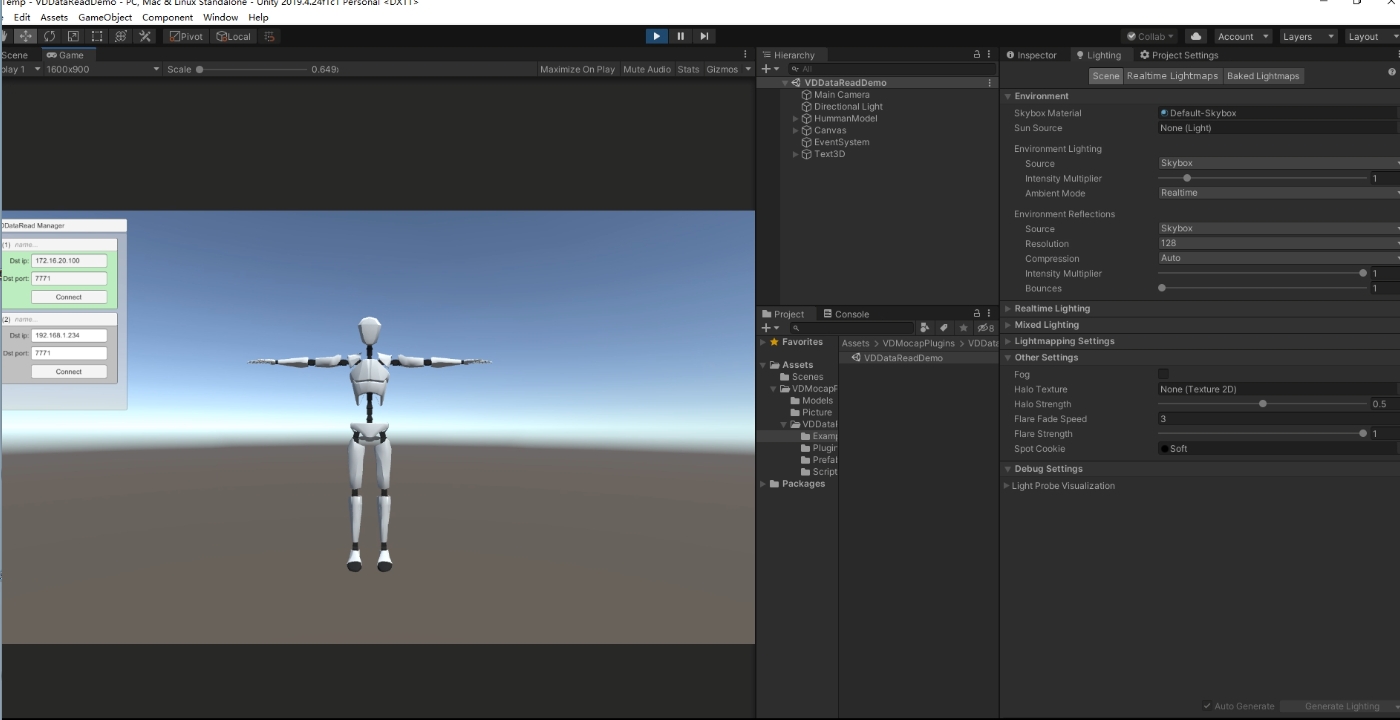Open the VDDataReadDemo scene options menu
This screenshot has width=1400, height=720.
click(990, 83)
